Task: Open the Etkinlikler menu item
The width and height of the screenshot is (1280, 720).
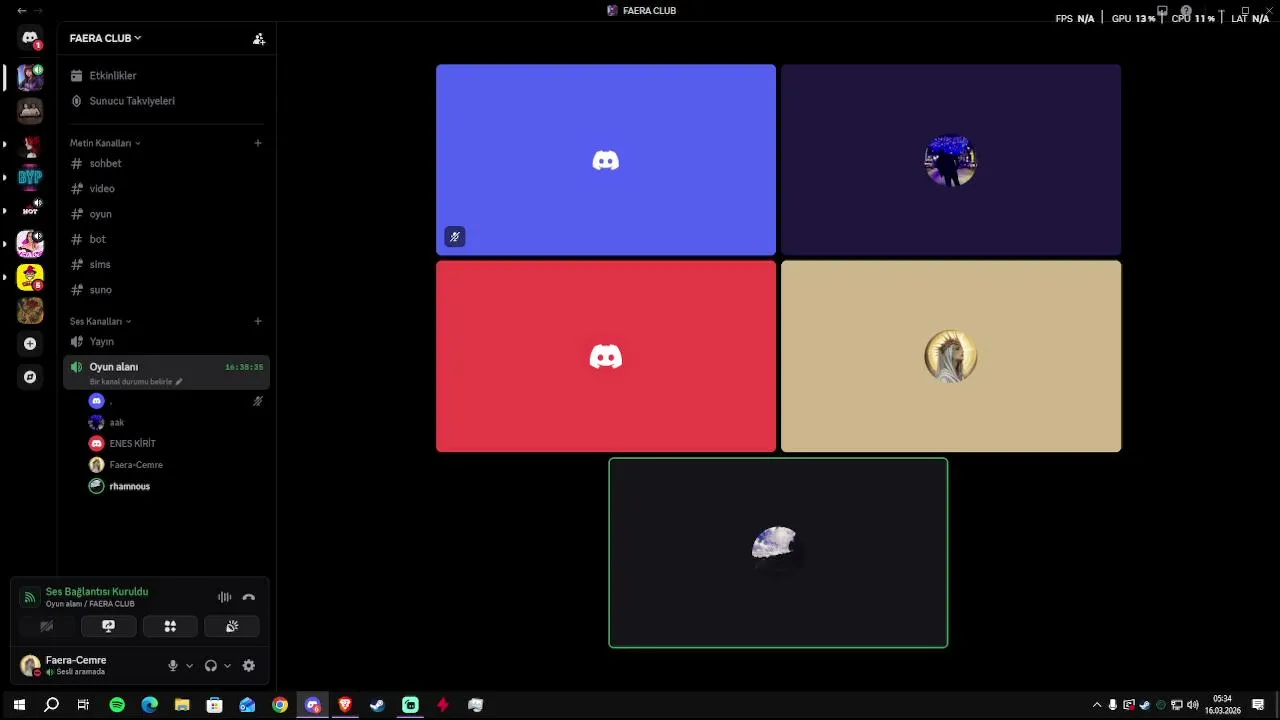Action: pyautogui.click(x=166, y=76)
